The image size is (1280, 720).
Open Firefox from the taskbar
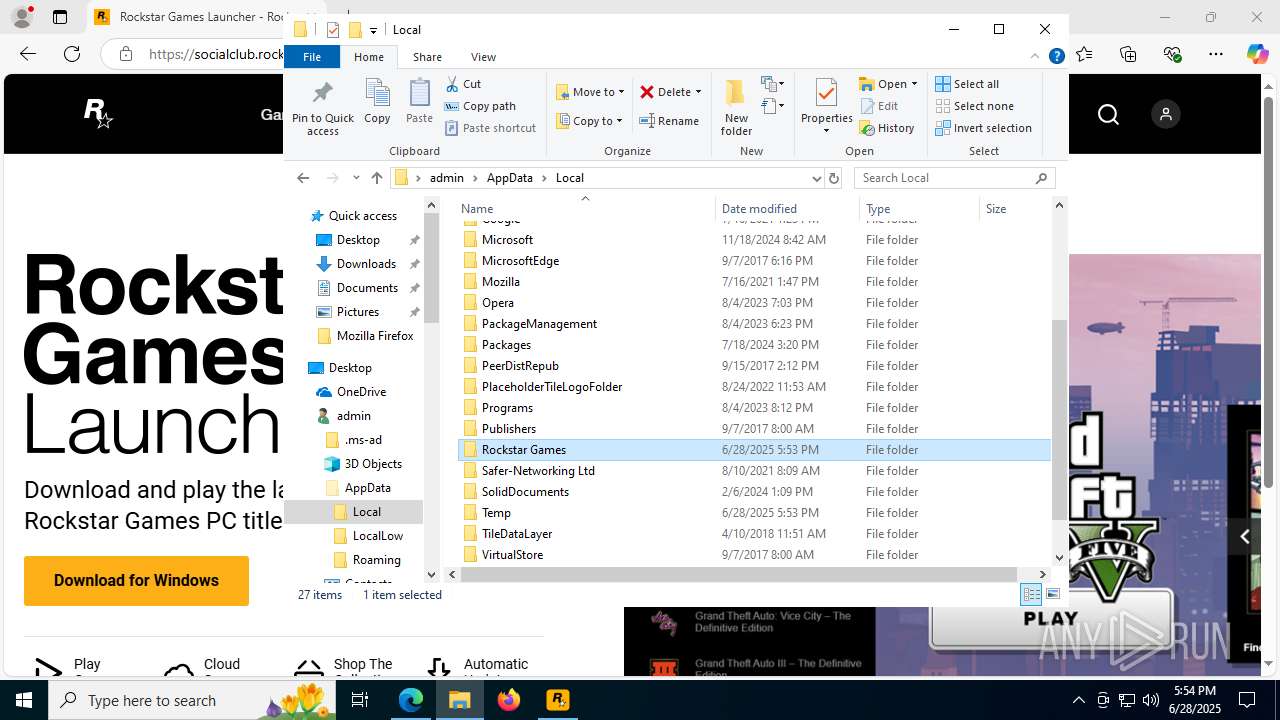pos(509,700)
